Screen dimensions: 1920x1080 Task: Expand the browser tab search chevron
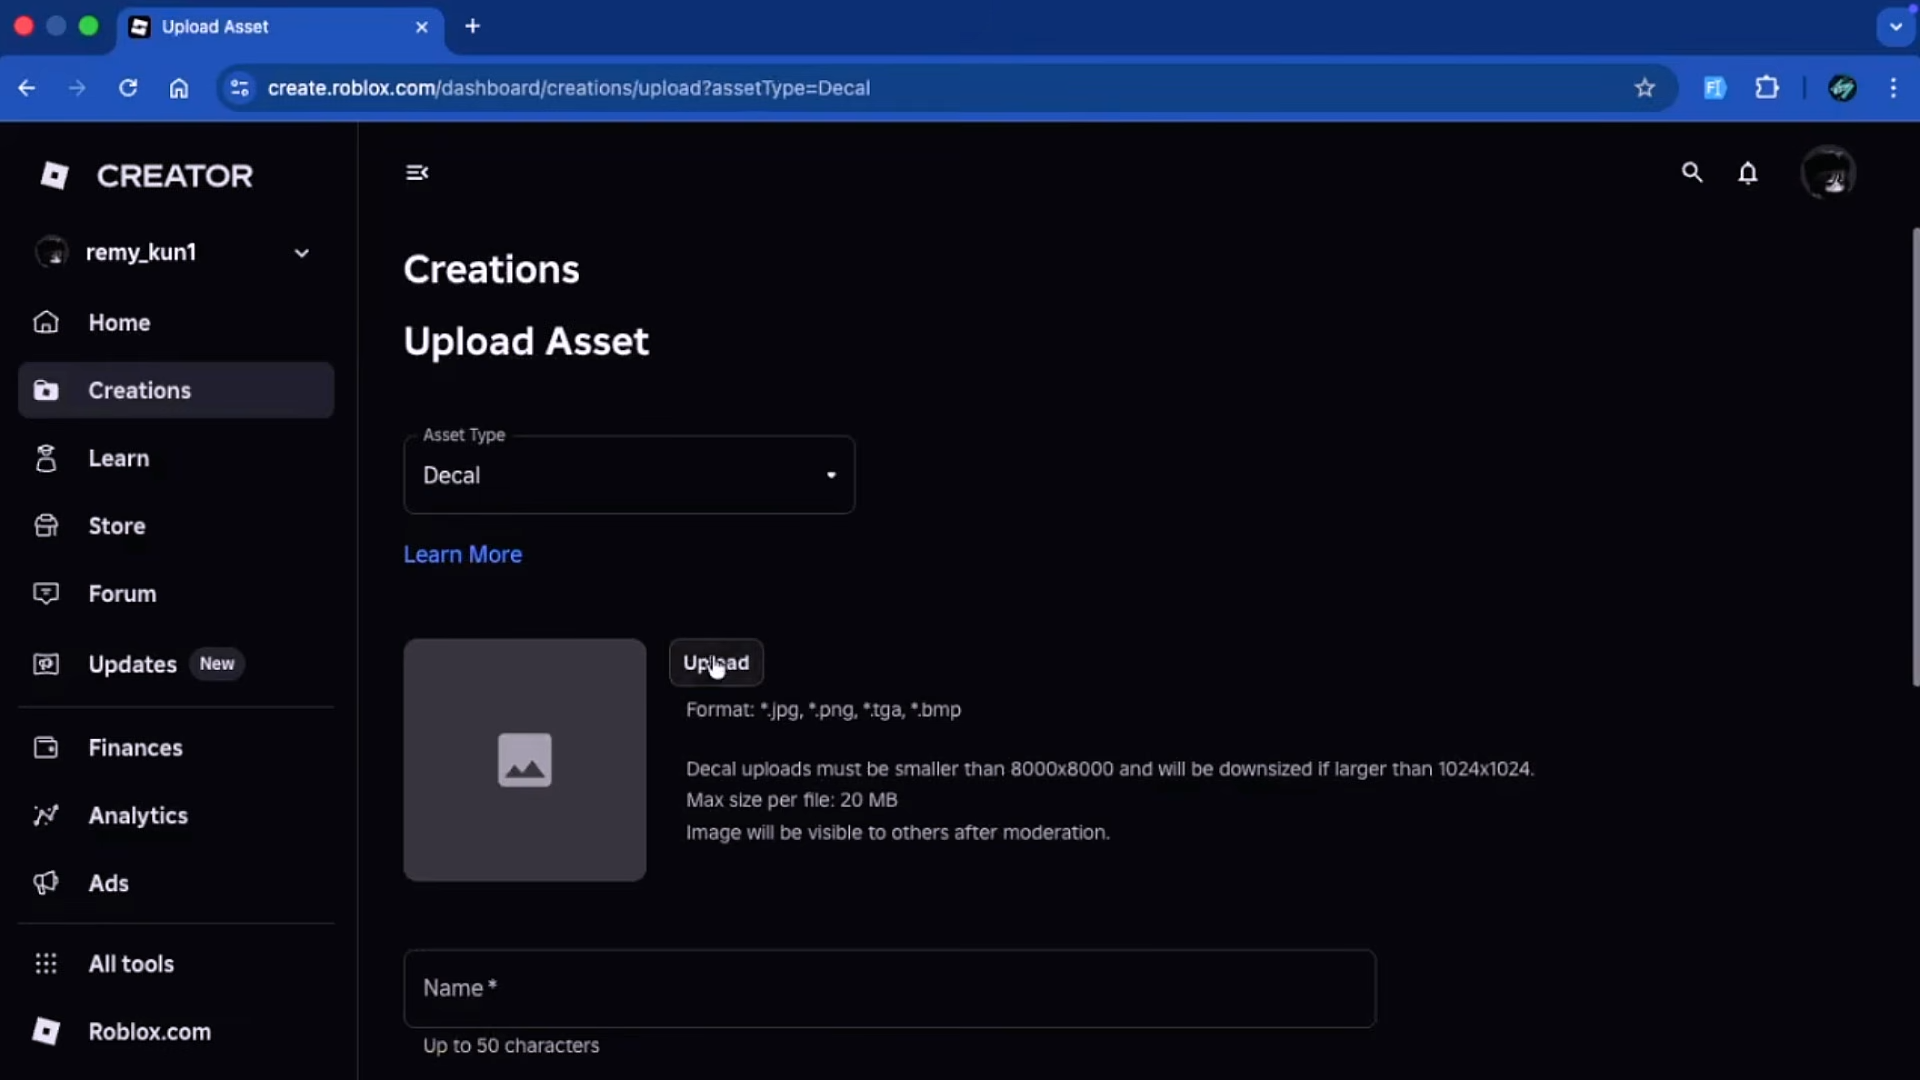(1895, 27)
